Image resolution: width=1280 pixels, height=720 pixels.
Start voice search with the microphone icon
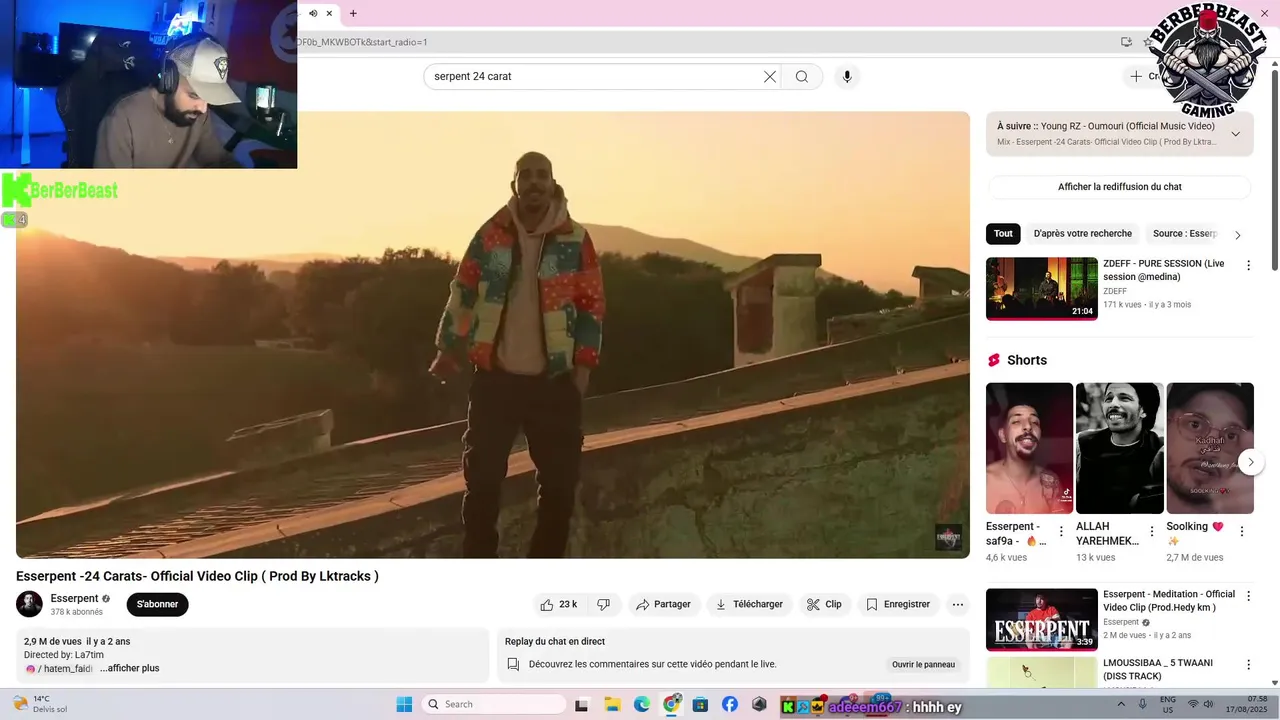point(847,77)
